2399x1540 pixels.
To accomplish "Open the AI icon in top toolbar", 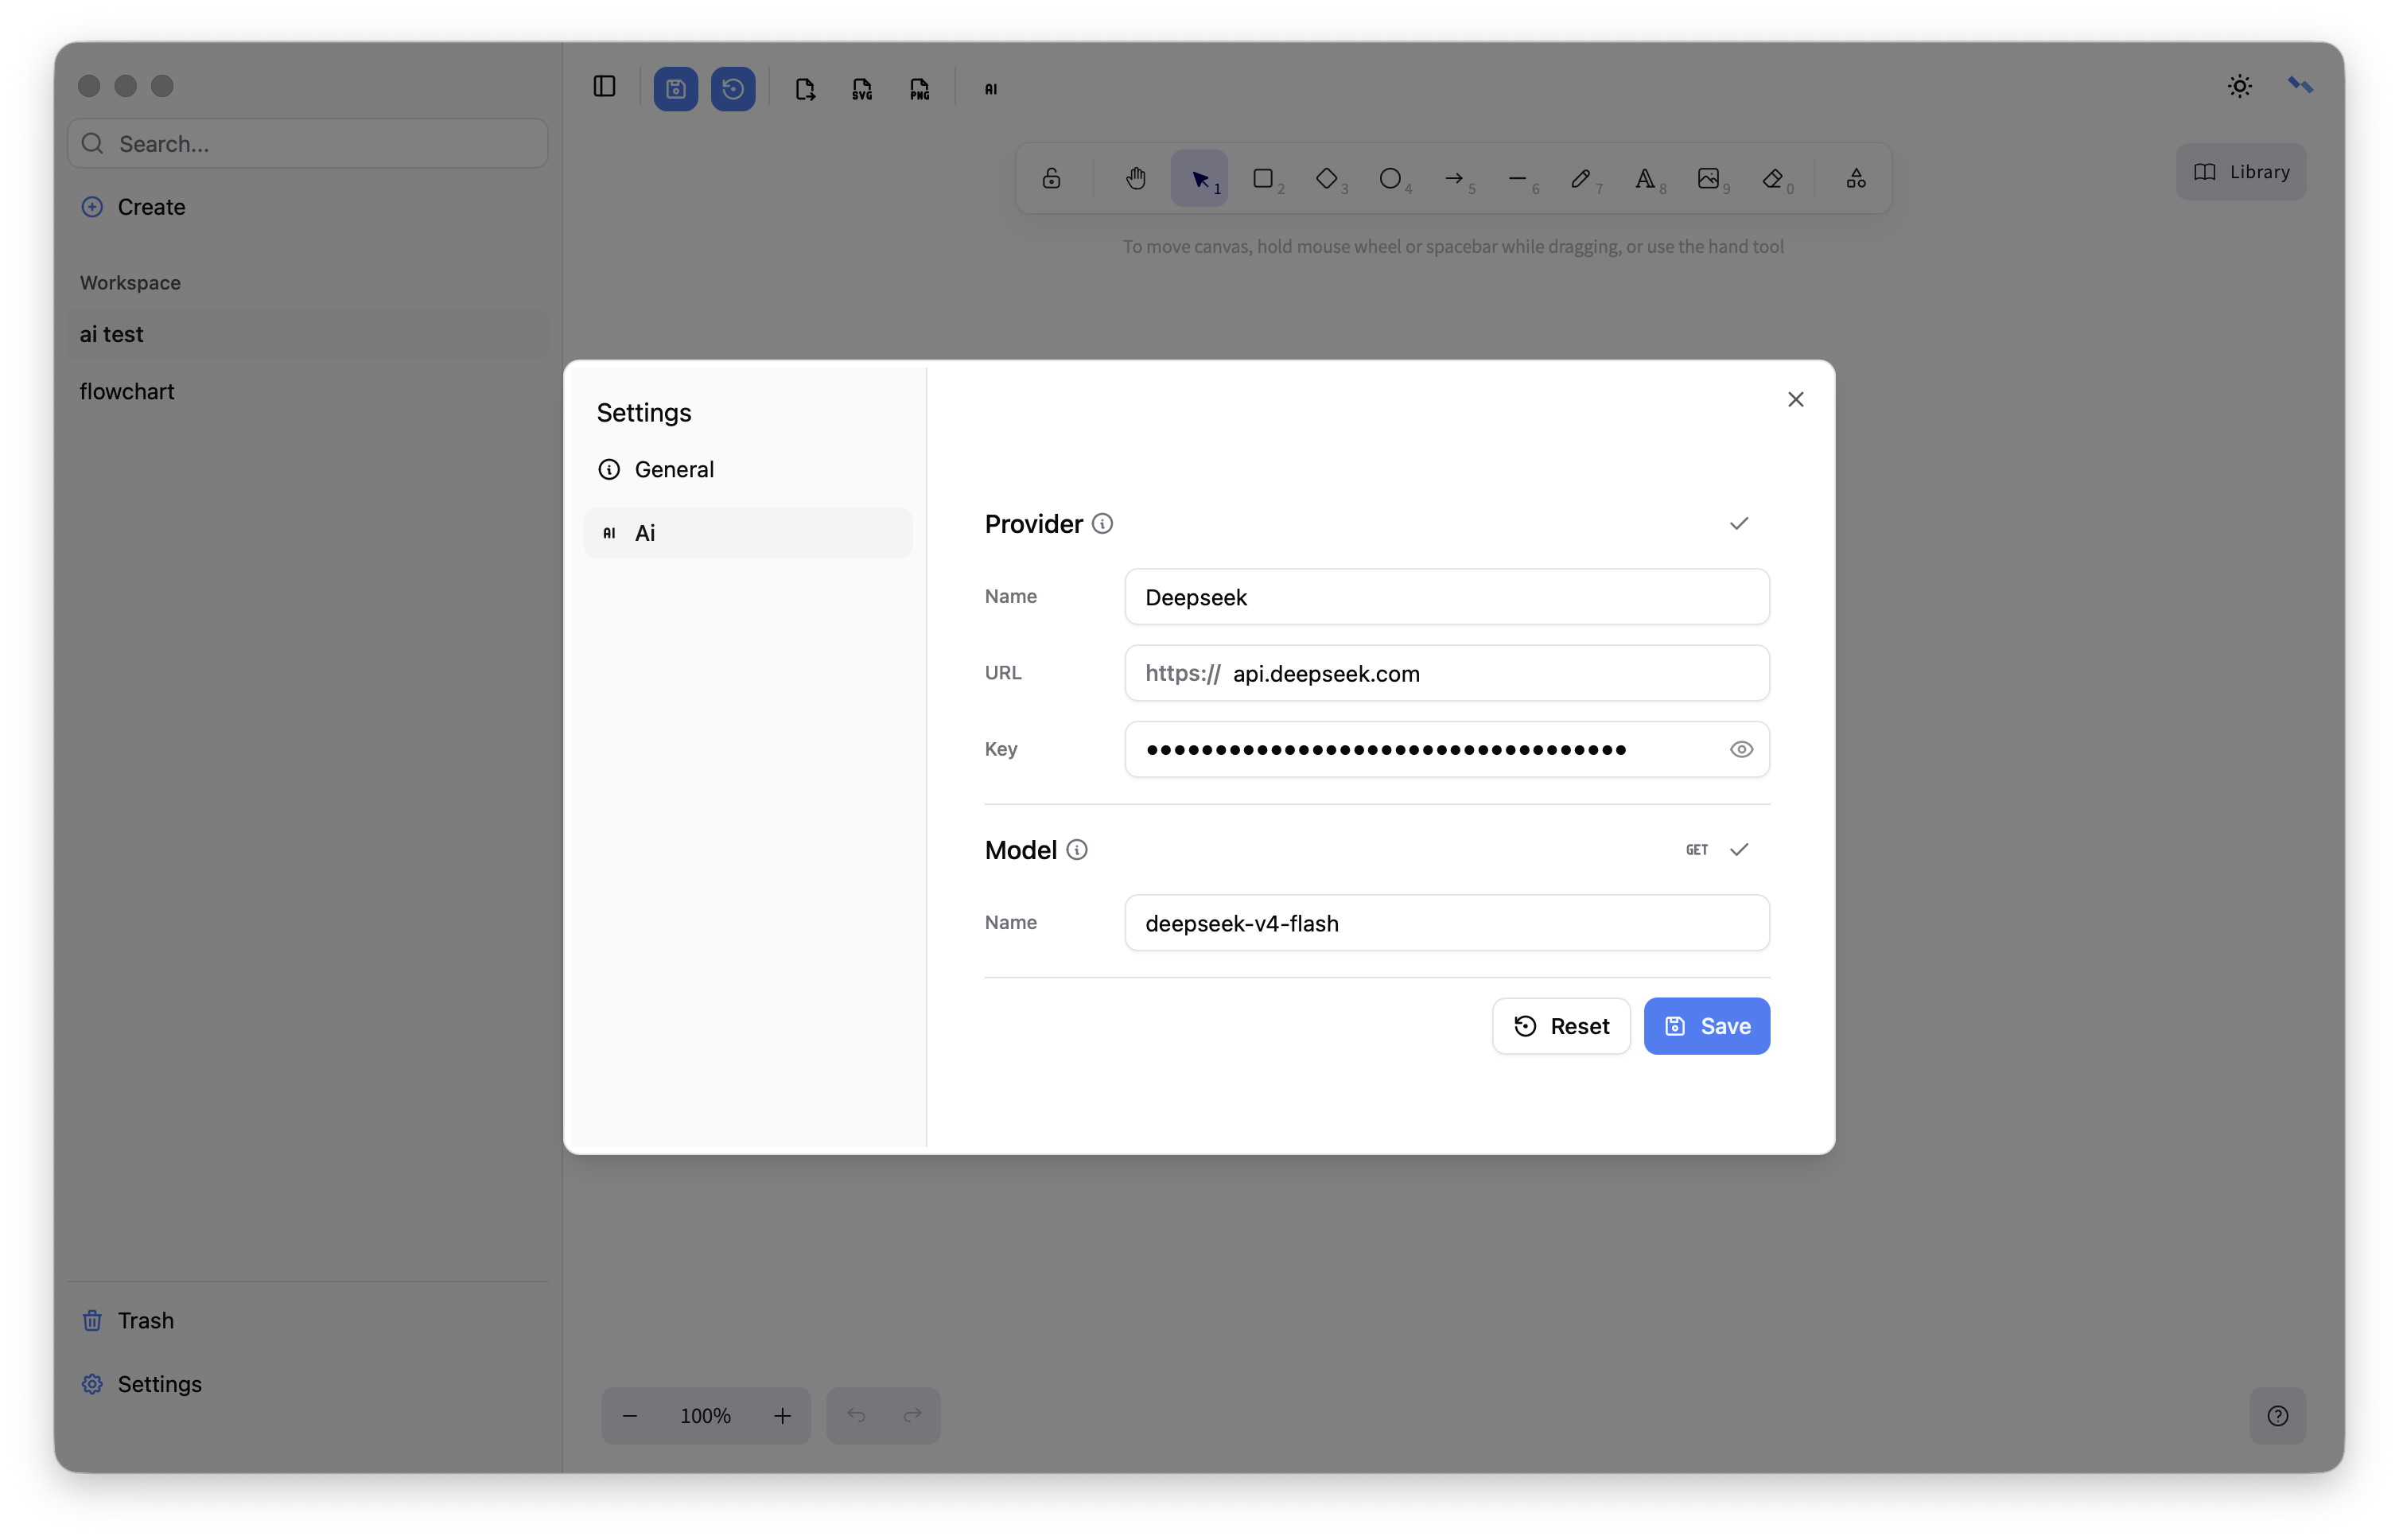I will 990,89.
